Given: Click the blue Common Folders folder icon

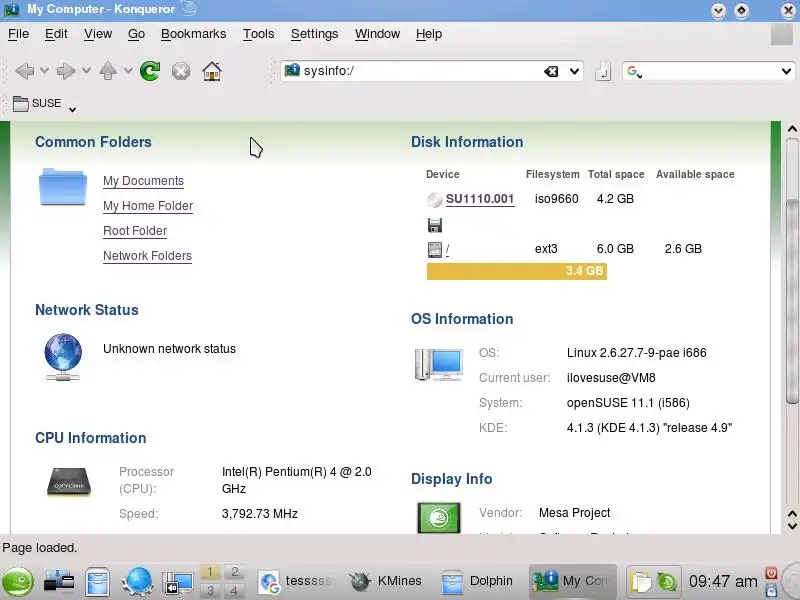Looking at the screenshot, I should [x=63, y=187].
